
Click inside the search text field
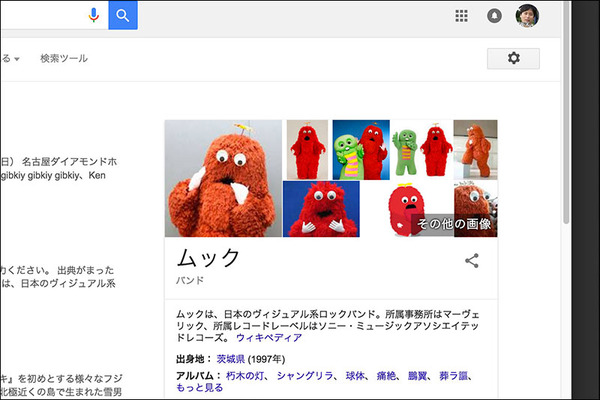(40, 15)
